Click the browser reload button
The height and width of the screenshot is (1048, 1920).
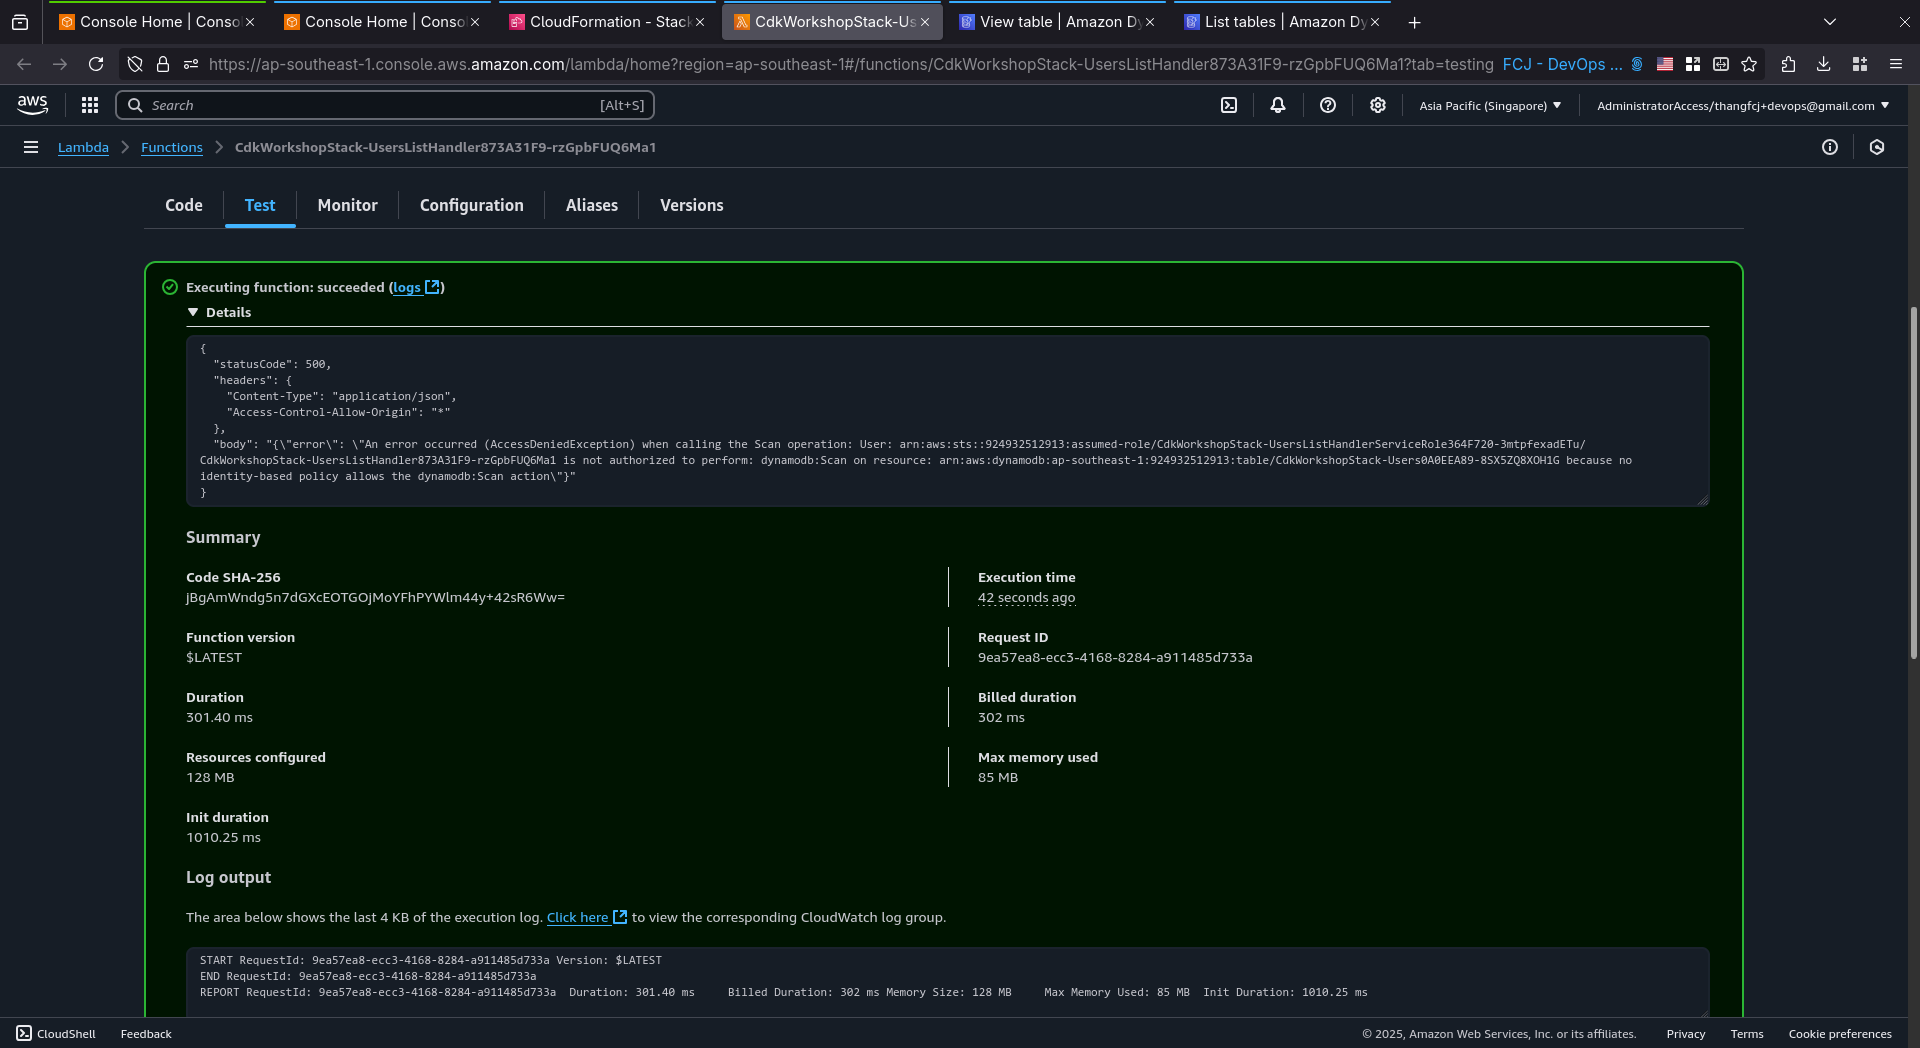pyautogui.click(x=96, y=64)
